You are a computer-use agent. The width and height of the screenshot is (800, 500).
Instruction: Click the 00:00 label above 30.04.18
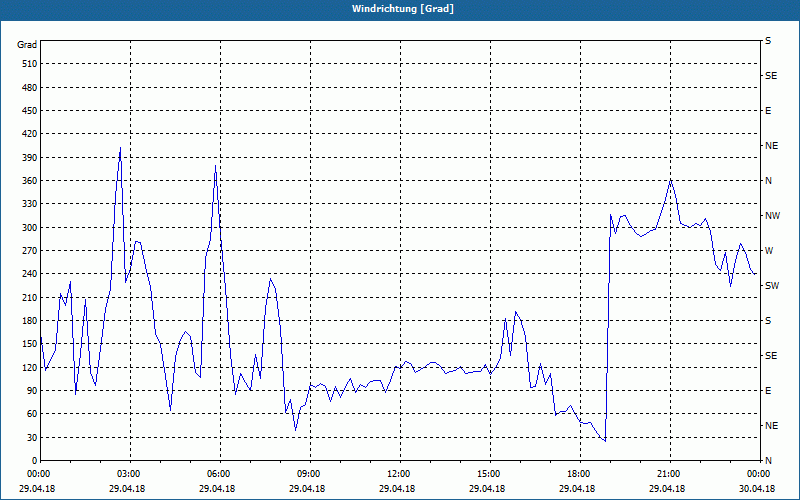(x=759, y=473)
